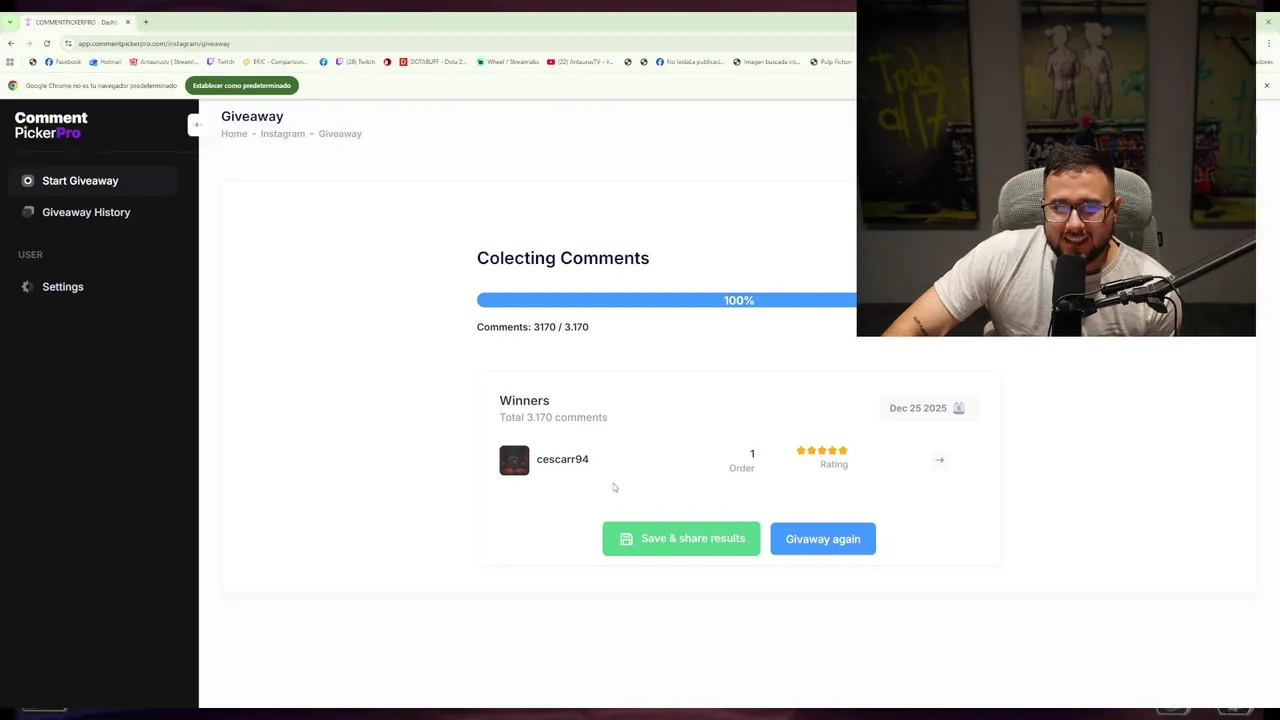Click the Comment Picker Pro logo
Screen dimensions: 1280x720
click(x=51, y=125)
